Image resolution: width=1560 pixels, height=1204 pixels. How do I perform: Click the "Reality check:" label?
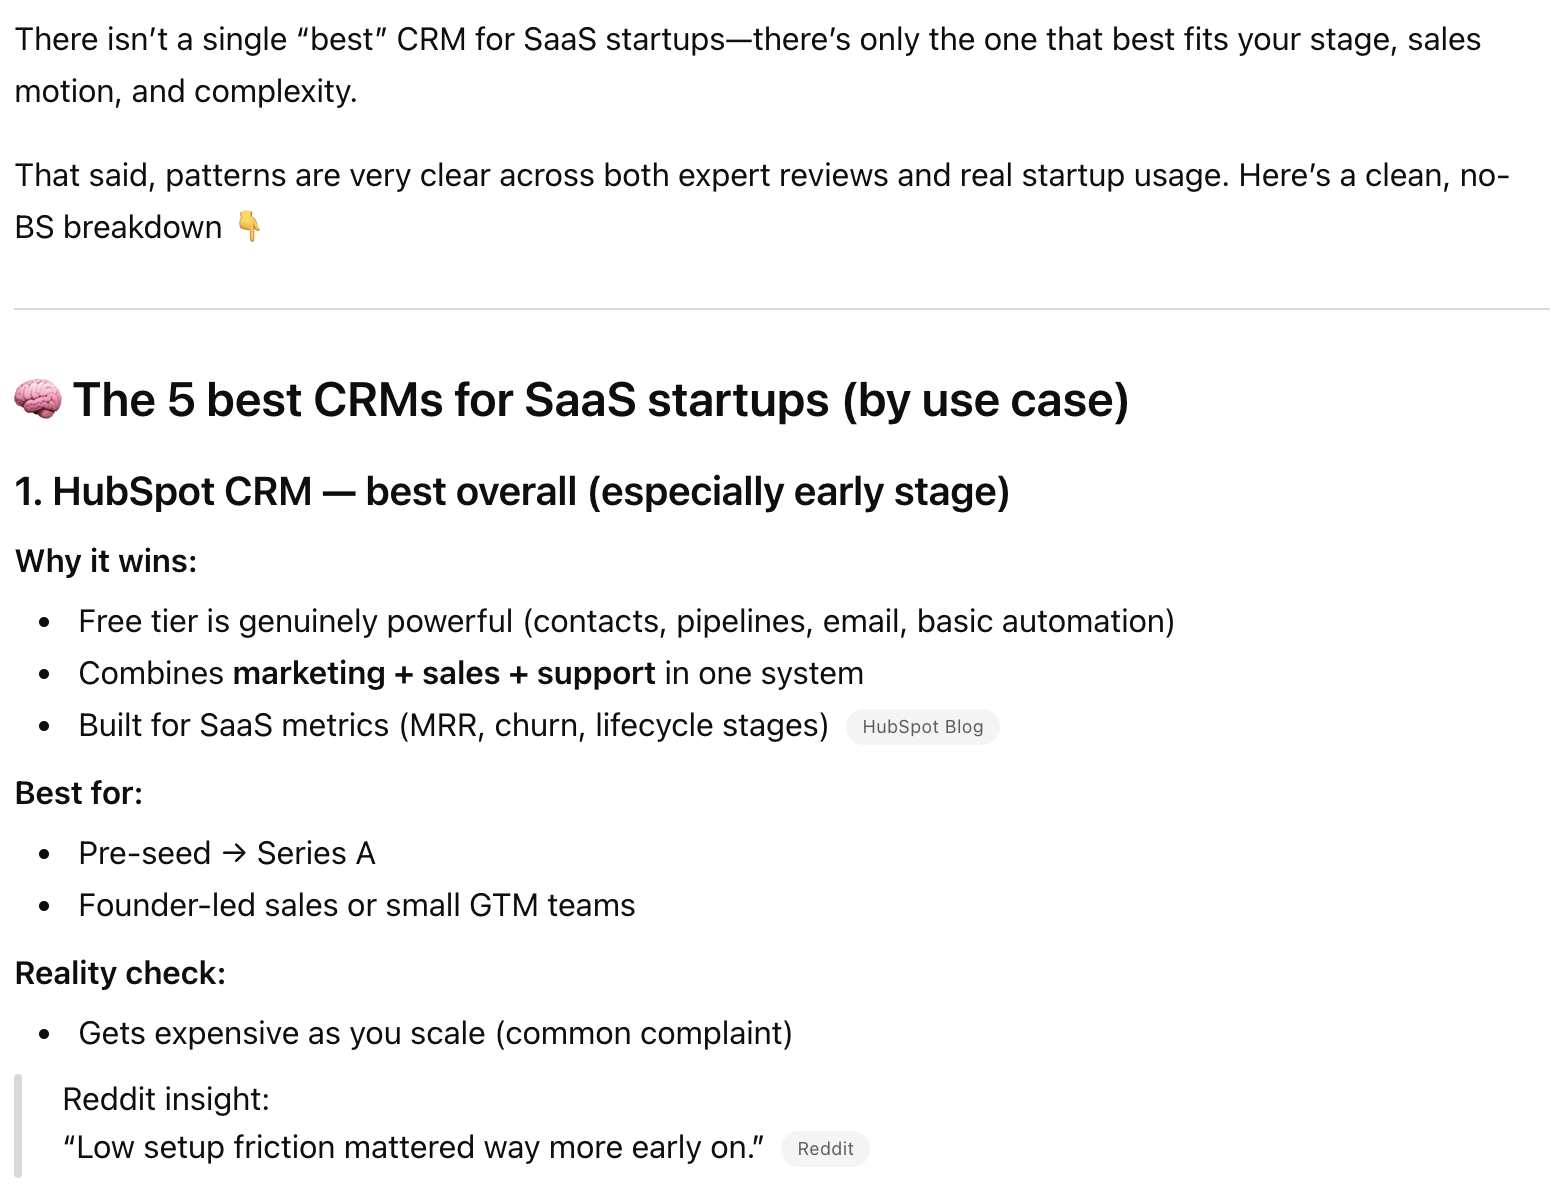(120, 973)
